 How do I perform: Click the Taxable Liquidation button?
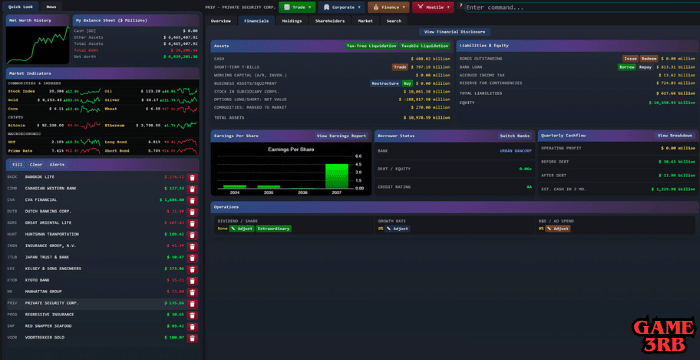[x=425, y=46]
